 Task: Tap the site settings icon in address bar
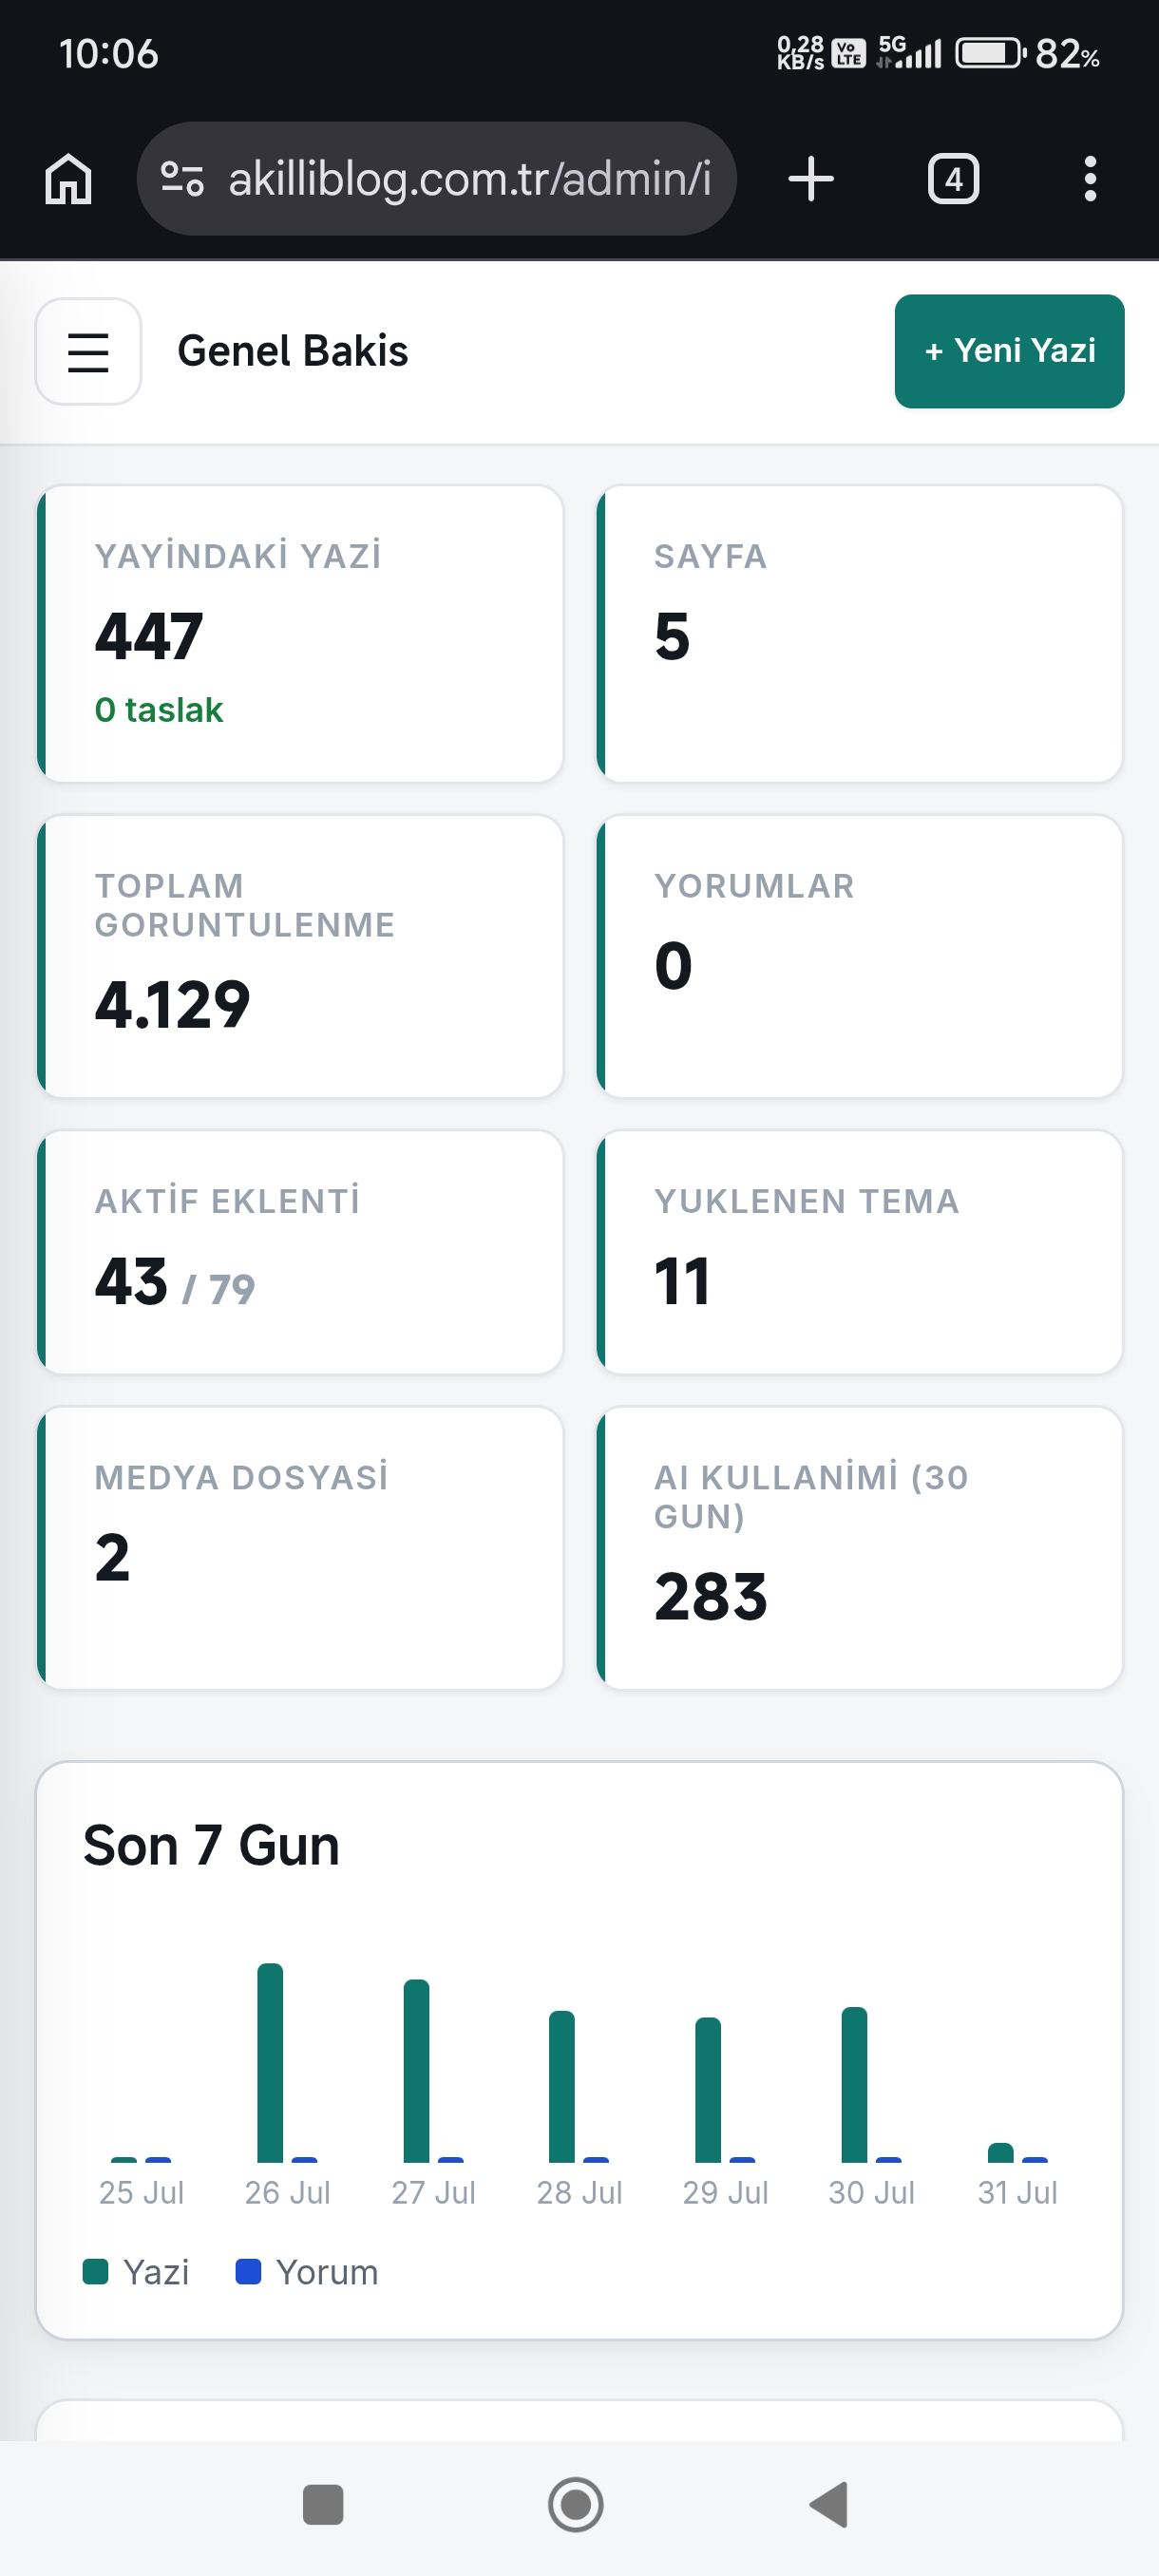coord(183,179)
